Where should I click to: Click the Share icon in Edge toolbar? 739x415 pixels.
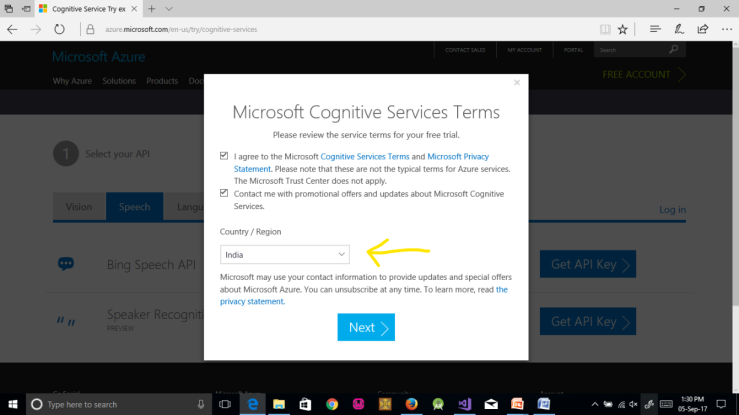pos(703,29)
